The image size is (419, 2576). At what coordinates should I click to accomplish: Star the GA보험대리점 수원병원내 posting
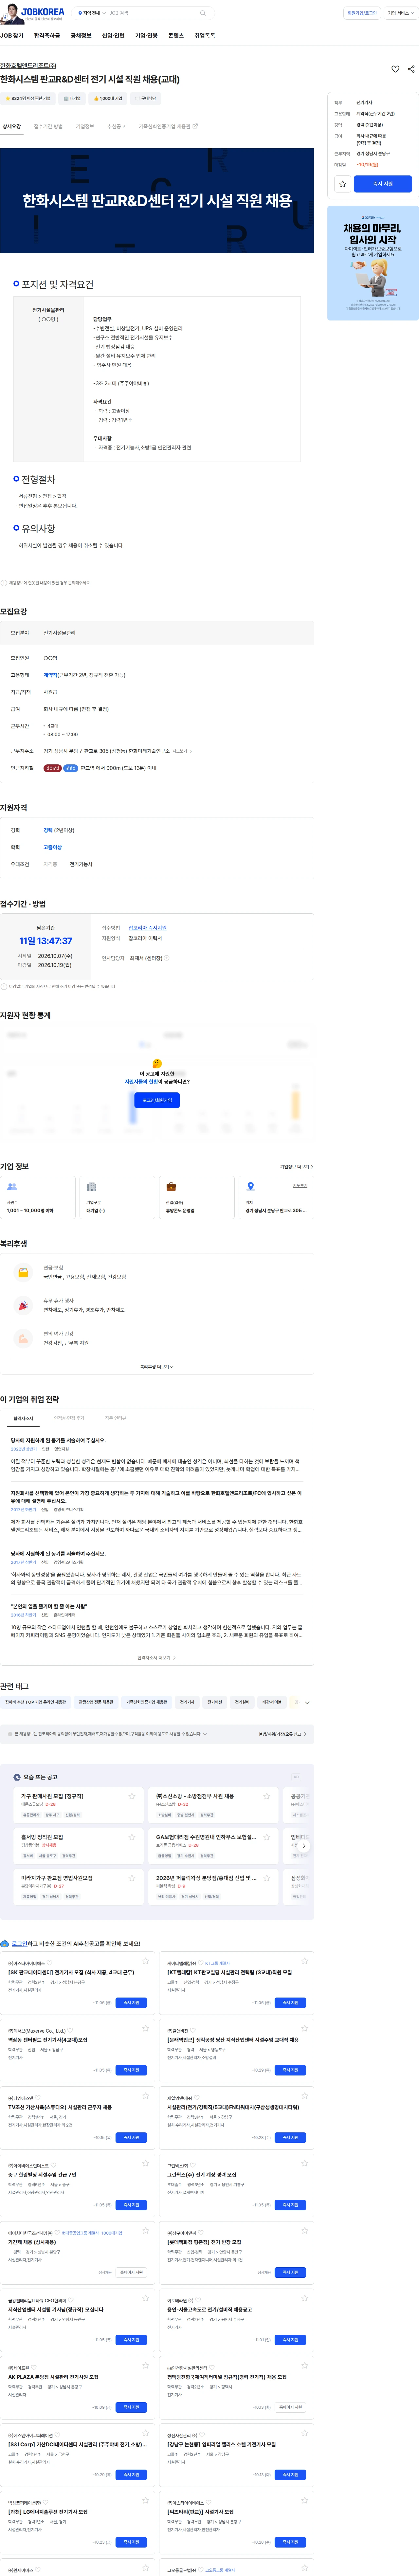(267, 1837)
